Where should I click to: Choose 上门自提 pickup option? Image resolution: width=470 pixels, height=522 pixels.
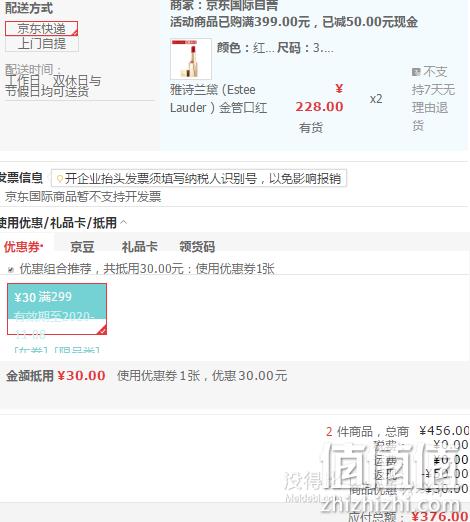click(x=42, y=44)
